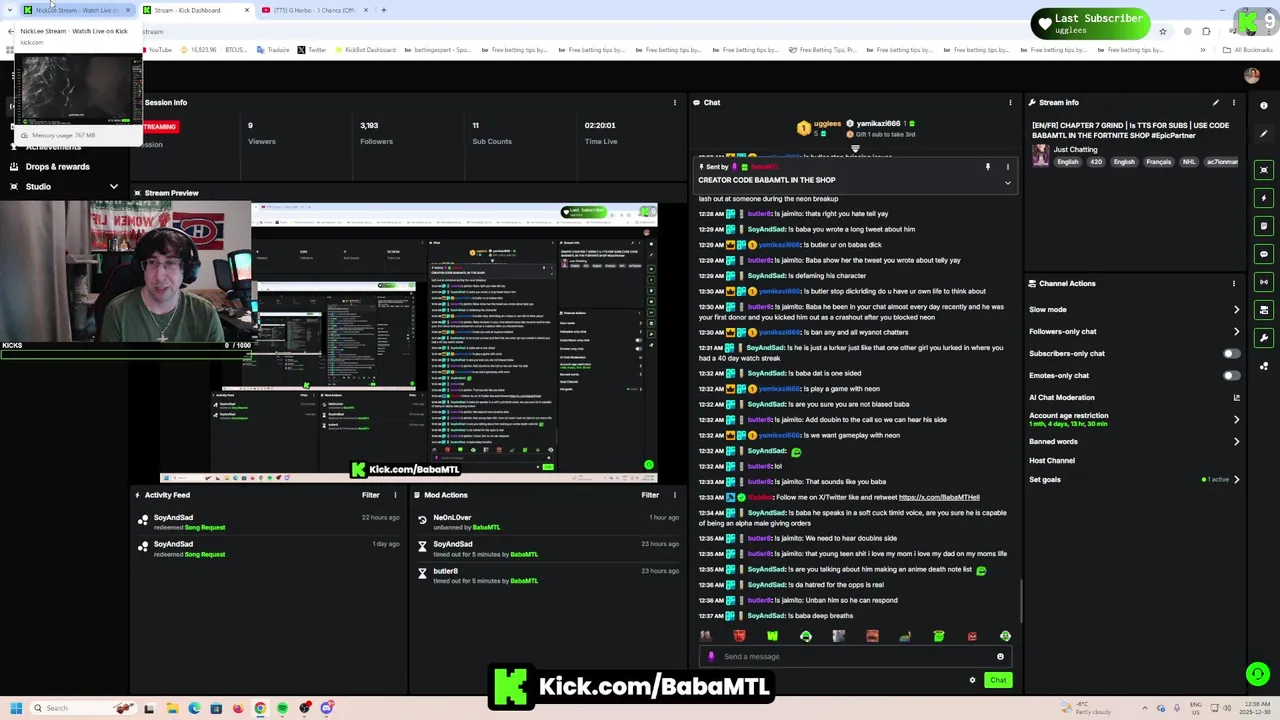The height and width of the screenshot is (720, 1280).
Task: Open Mod Actions three-dot menu
Action: [675, 495]
